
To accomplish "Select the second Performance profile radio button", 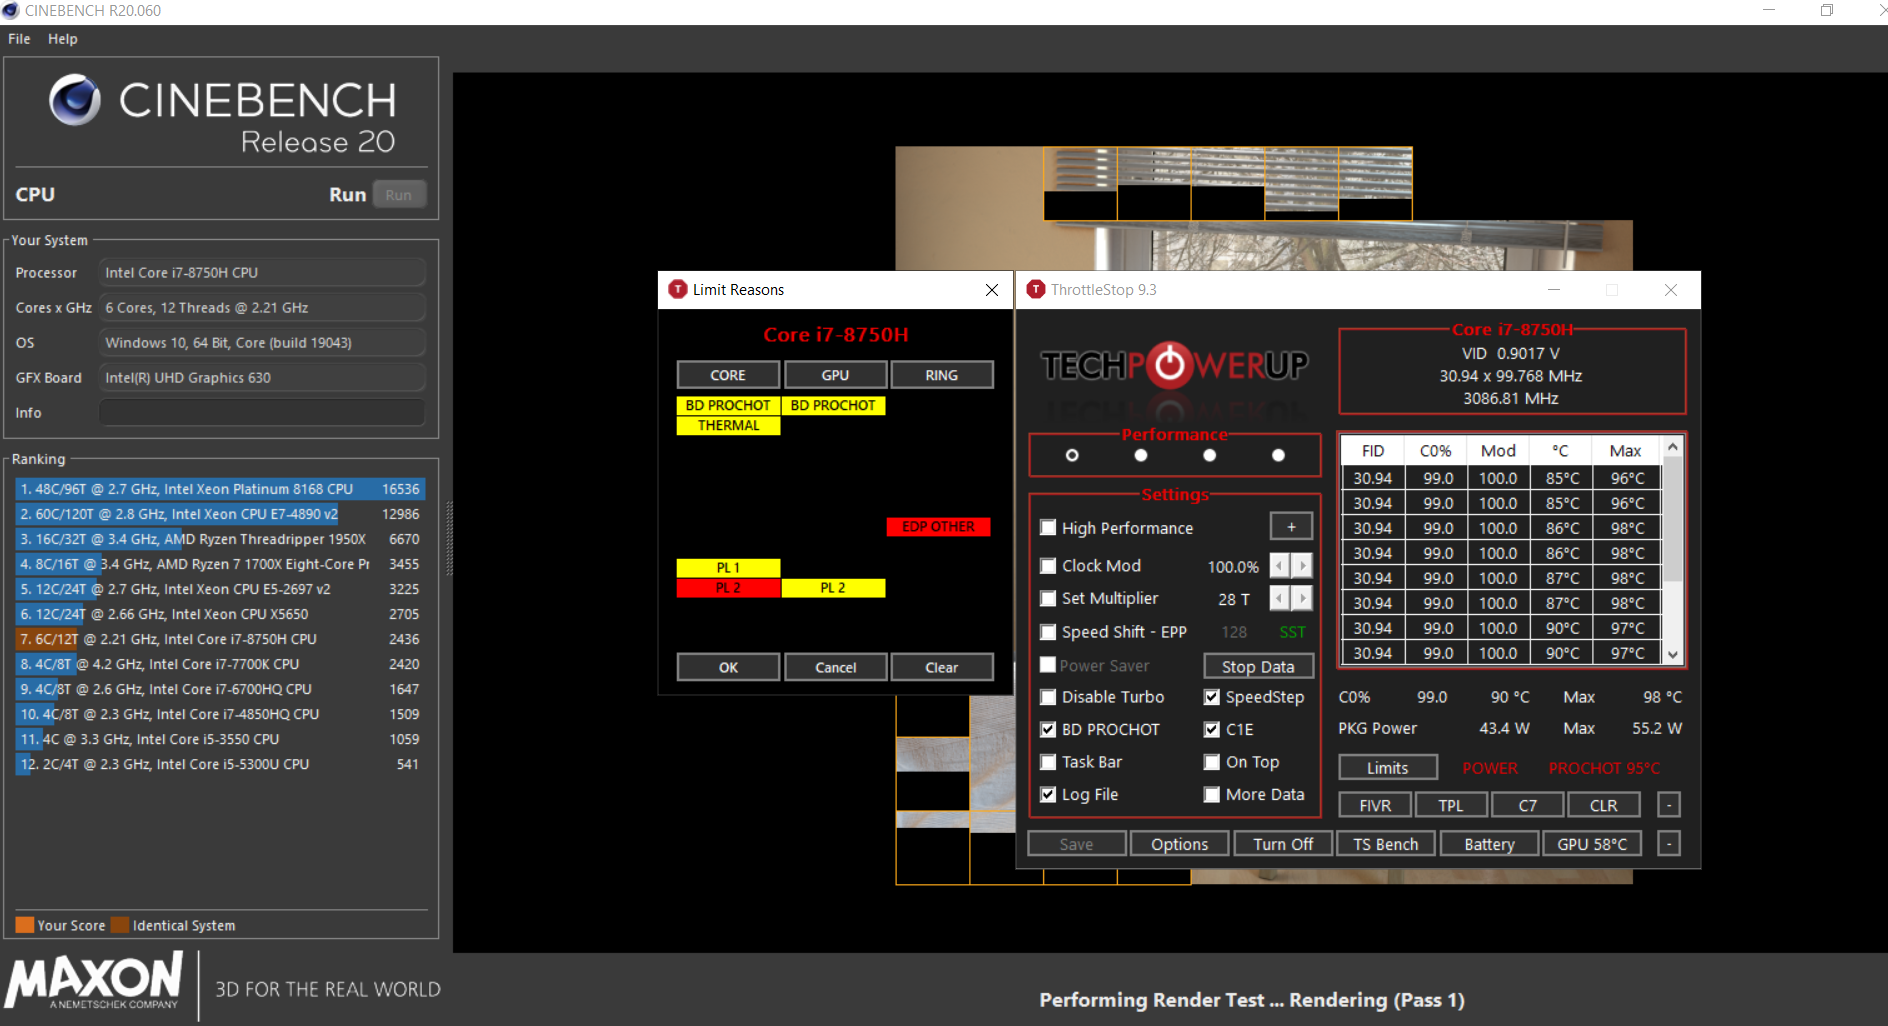I will tap(1141, 455).
